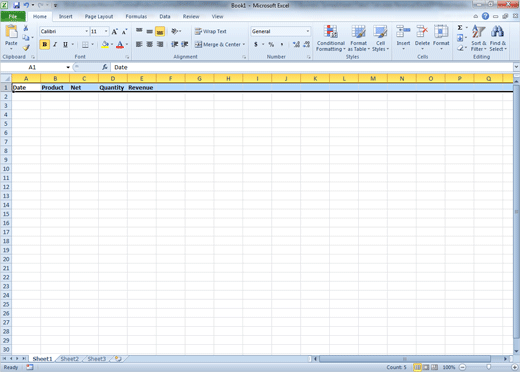This screenshot has width=520, height=372.
Task: Switch to the Review tab
Action: coord(191,16)
